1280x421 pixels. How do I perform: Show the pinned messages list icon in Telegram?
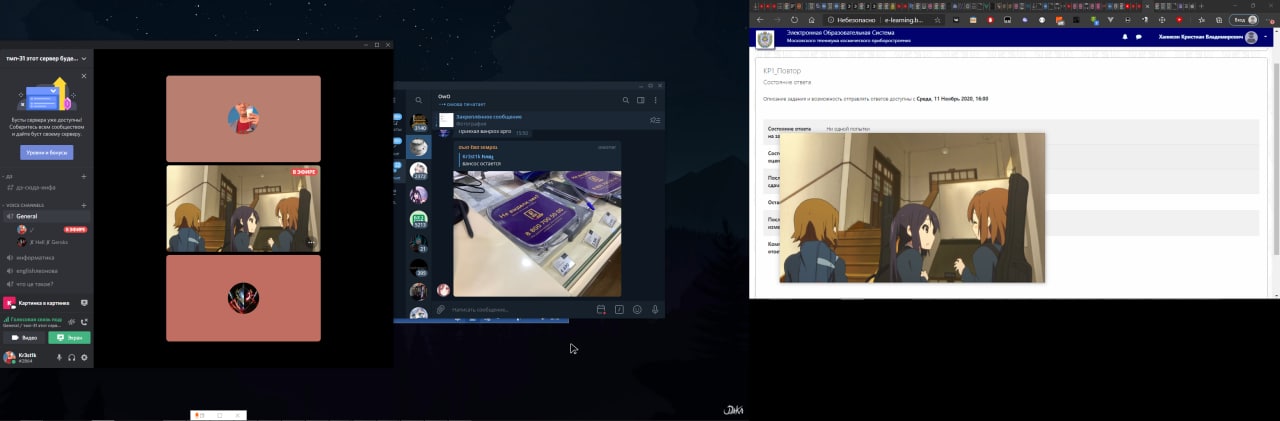click(x=655, y=120)
